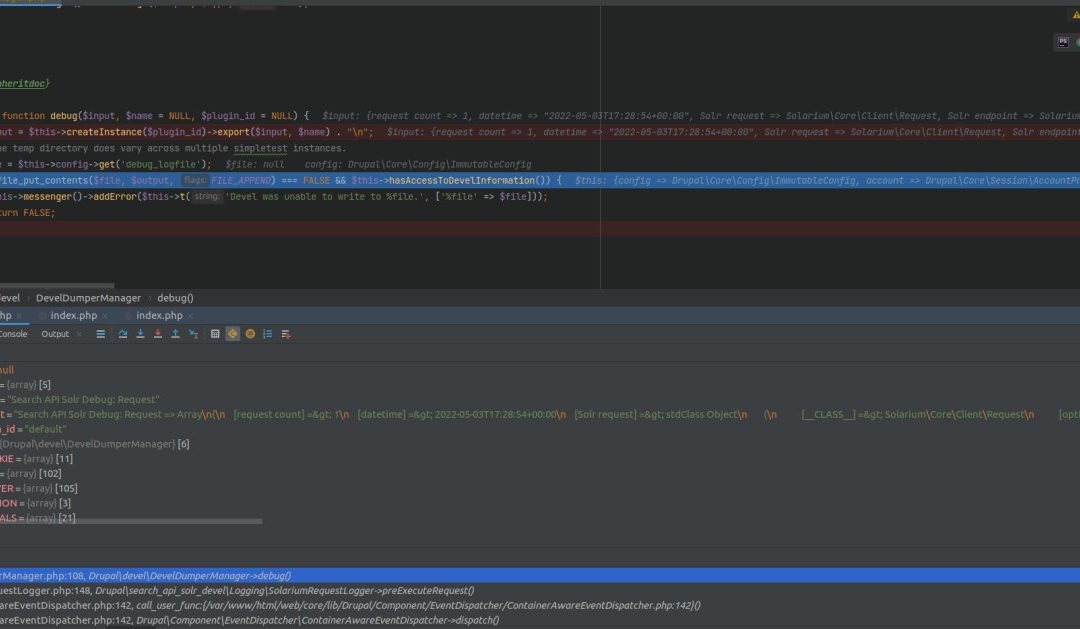Switch to the Output tab
Screen dimensions: 1080x629
(x=56, y=333)
